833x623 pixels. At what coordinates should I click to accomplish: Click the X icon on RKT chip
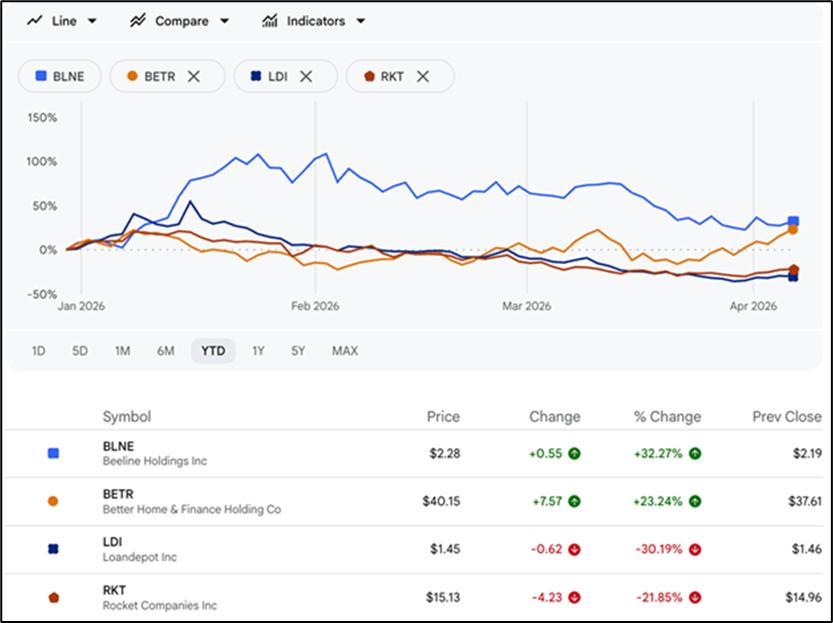coord(422,76)
